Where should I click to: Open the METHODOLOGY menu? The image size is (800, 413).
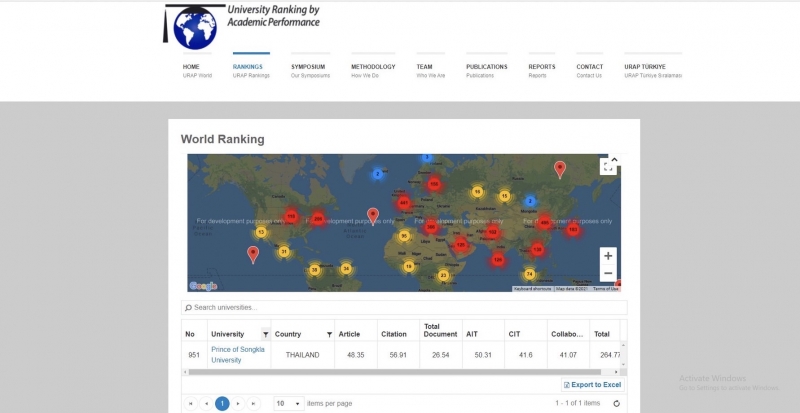click(373, 70)
